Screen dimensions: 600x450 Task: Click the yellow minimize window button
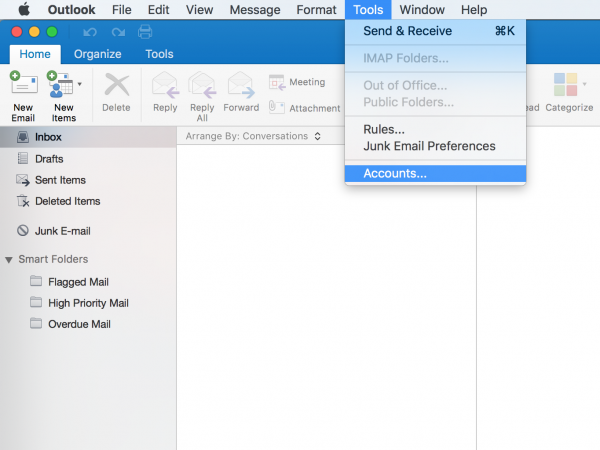point(34,32)
